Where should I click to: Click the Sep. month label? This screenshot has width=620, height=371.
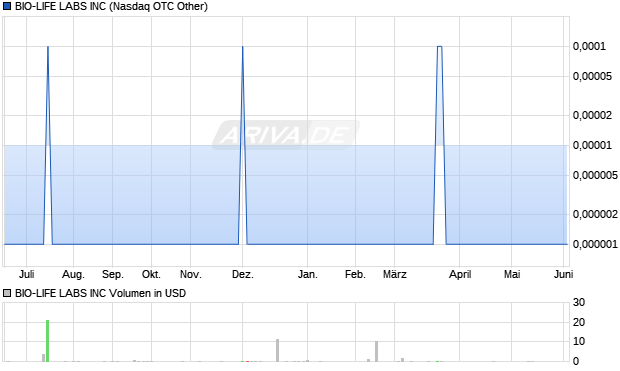point(113,274)
